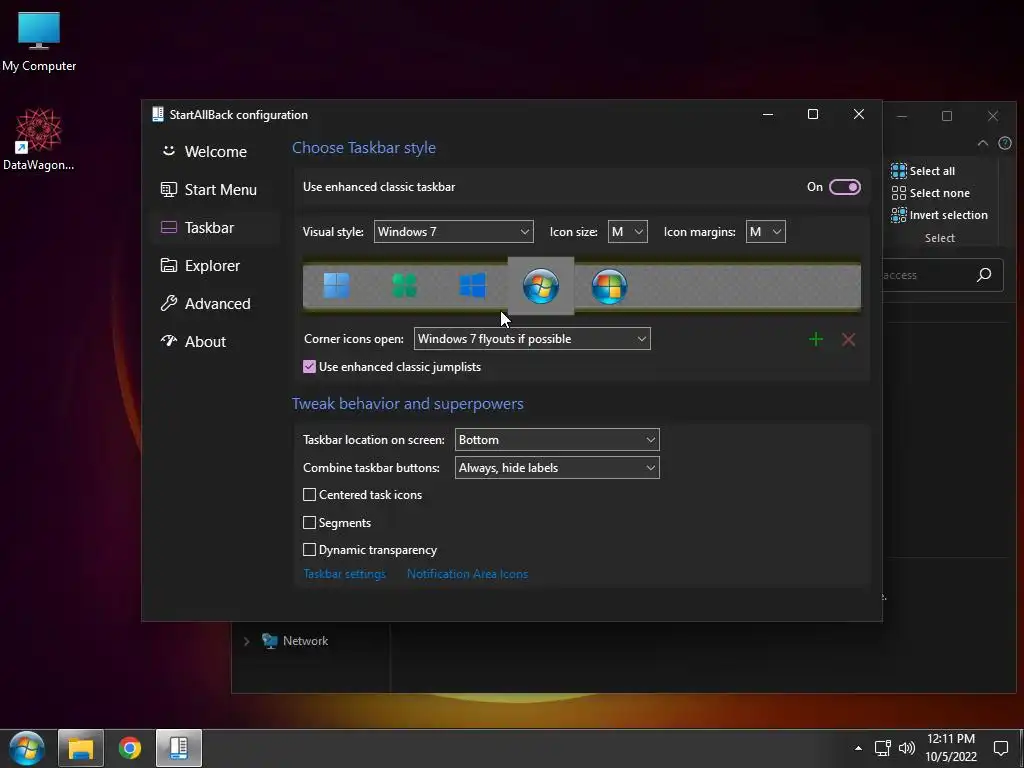Click Select all in the Explorer window
The image size is (1024, 768).
pos(923,171)
